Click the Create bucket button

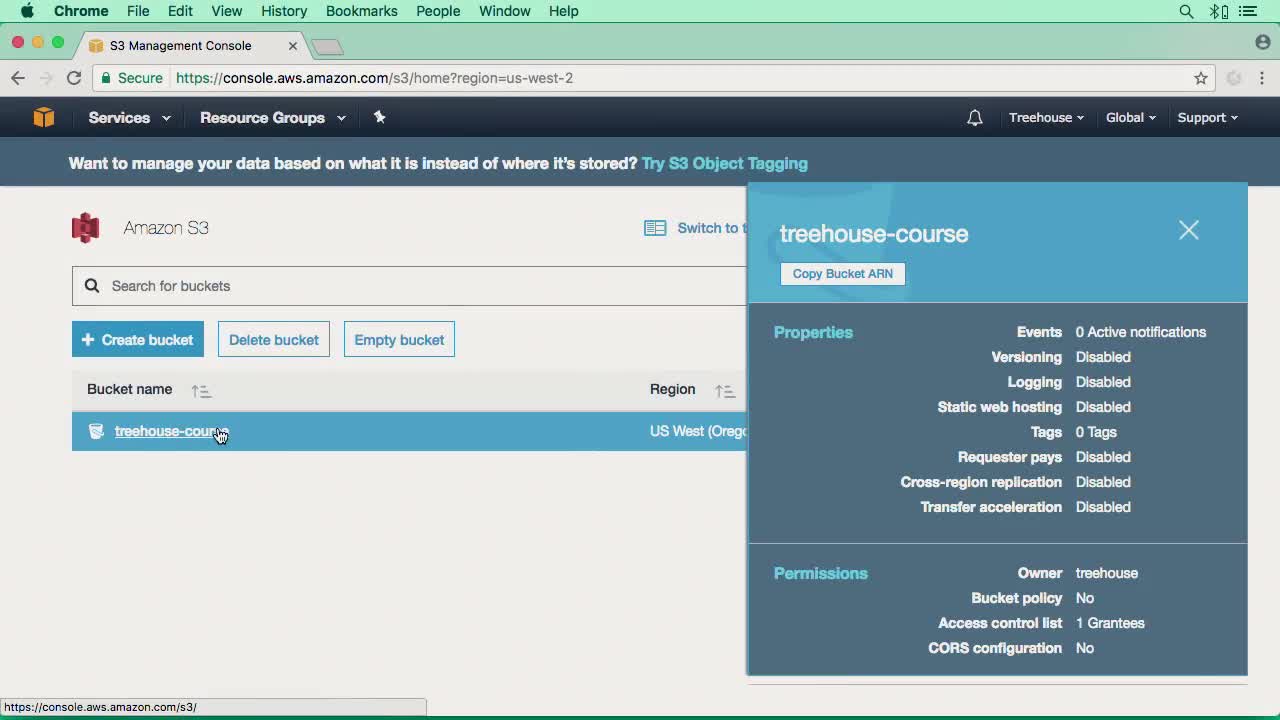[x=138, y=340]
